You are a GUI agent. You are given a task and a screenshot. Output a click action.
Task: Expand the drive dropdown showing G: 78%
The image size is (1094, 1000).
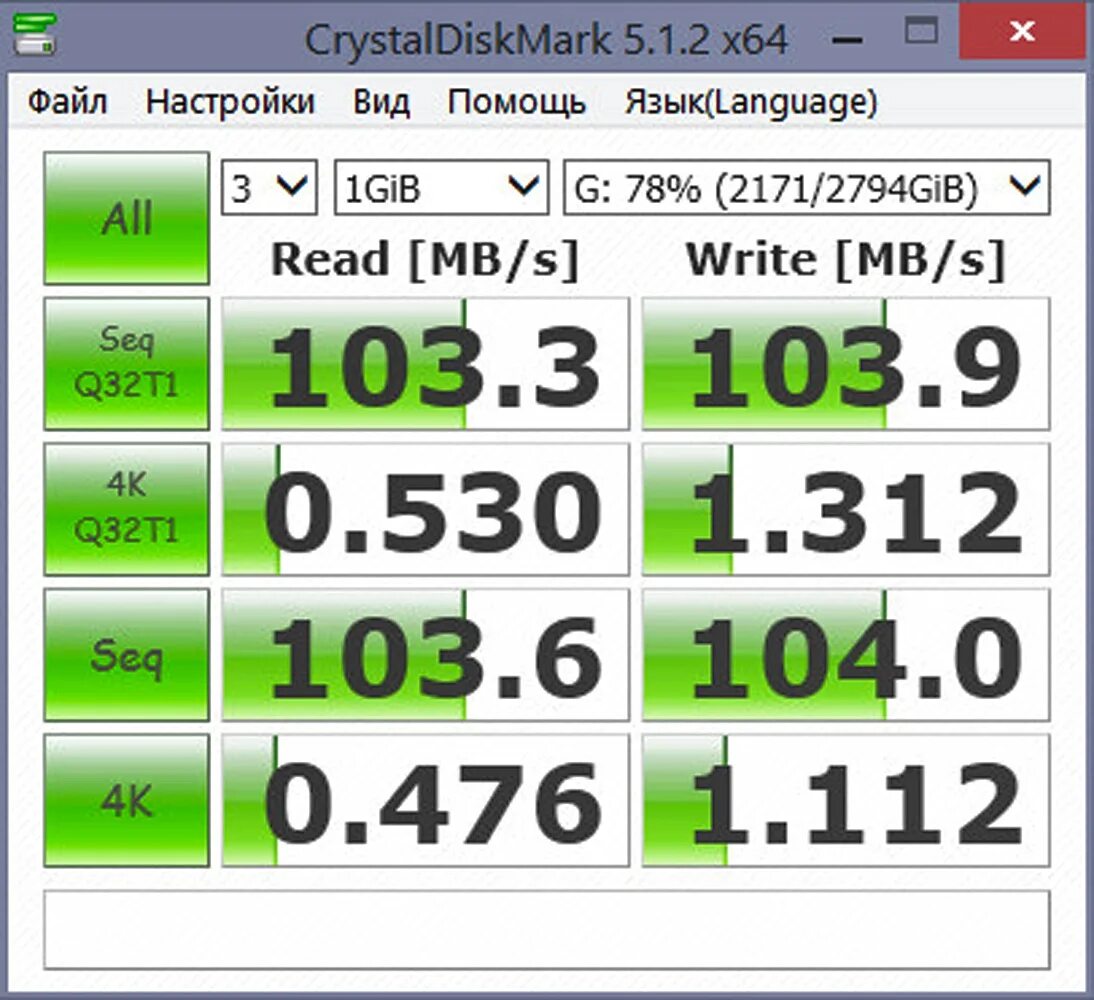click(x=807, y=188)
